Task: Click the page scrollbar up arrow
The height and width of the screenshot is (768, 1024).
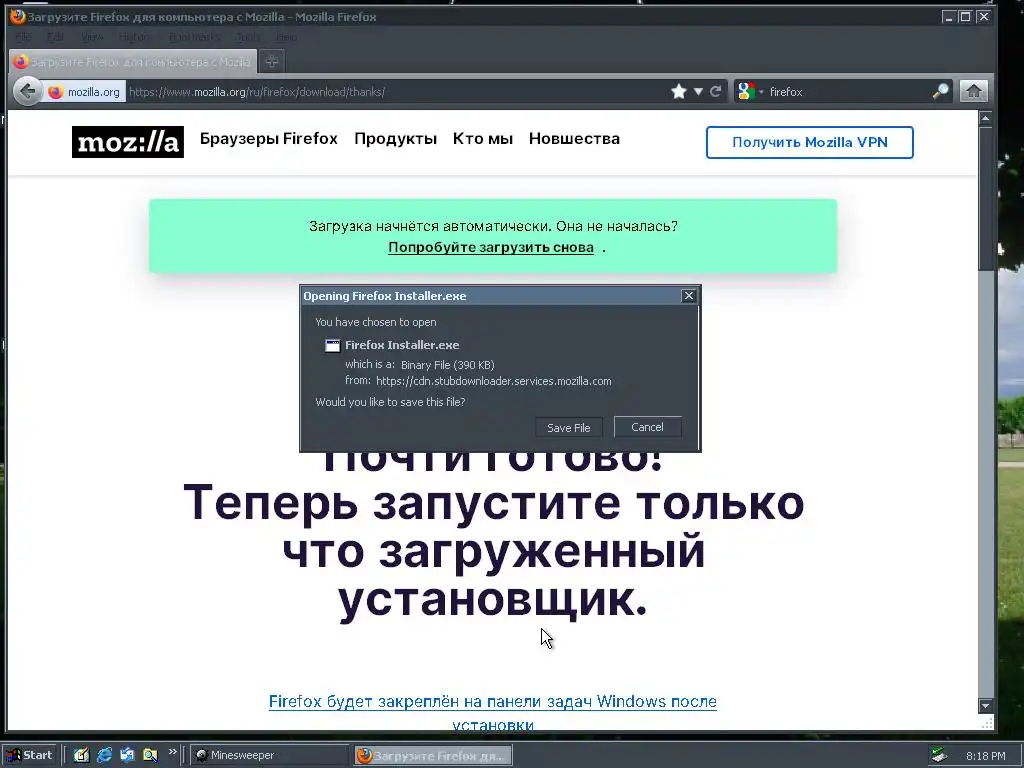Action: [x=985, y=118]
